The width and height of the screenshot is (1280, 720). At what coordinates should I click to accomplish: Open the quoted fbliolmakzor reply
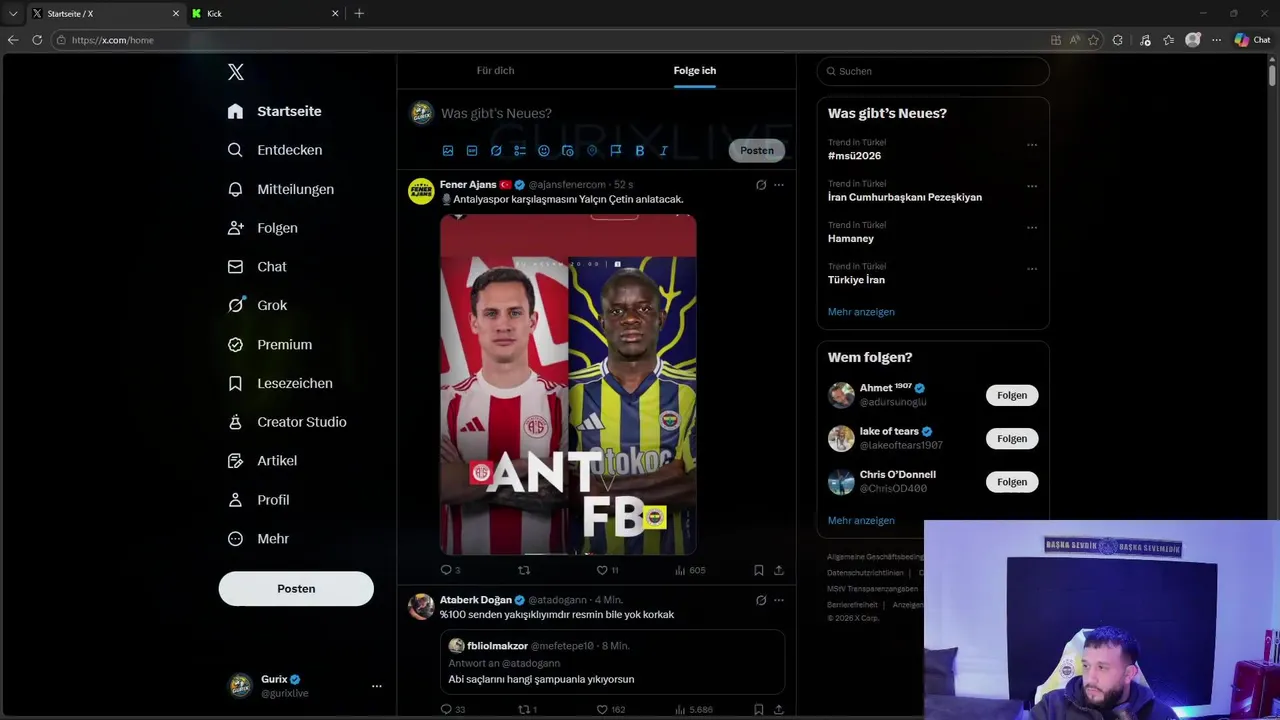click(612, 662)
